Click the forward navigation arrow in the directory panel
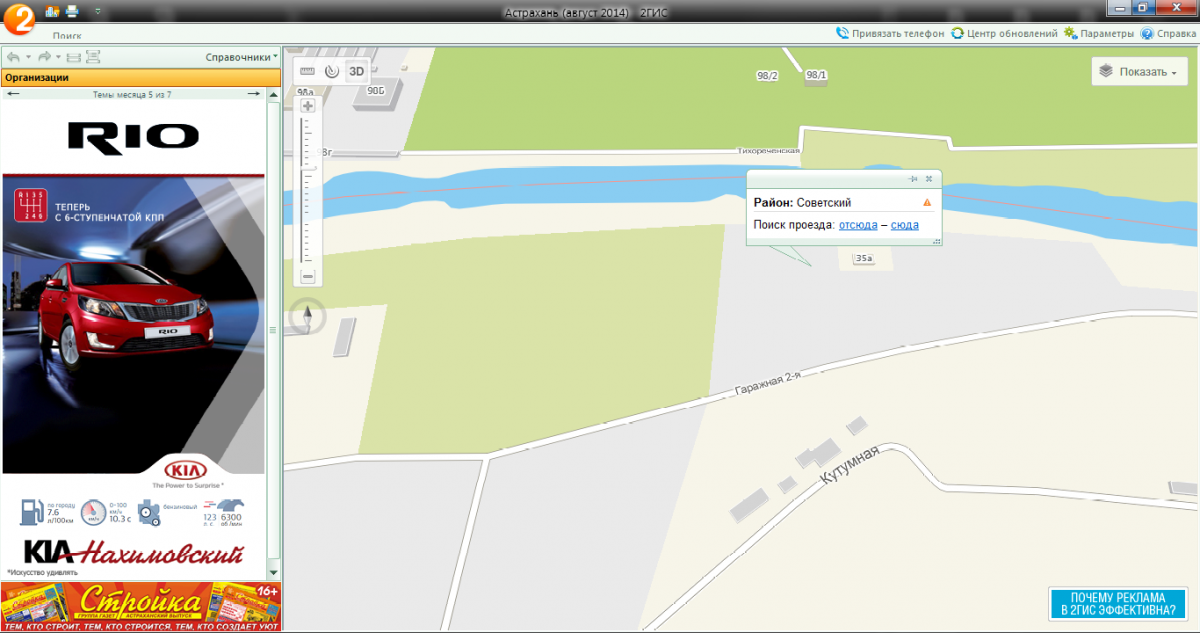 coord(44,57)
